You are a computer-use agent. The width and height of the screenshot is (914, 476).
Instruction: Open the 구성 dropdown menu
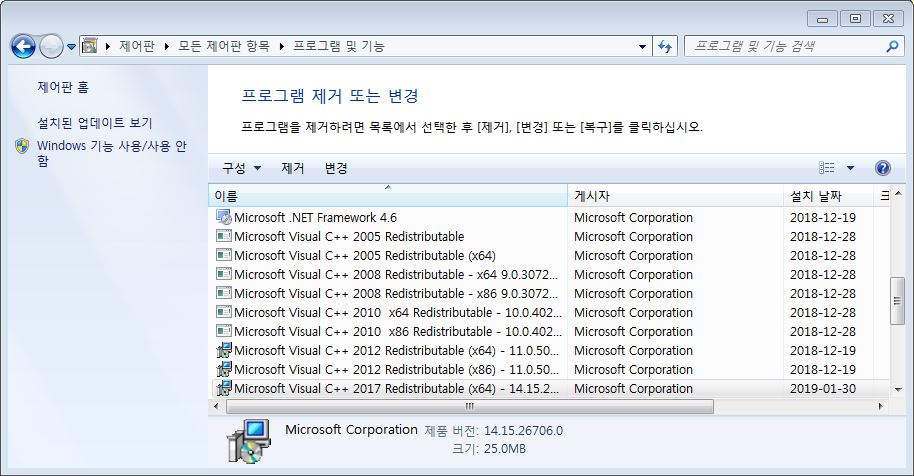pos(241,168)
